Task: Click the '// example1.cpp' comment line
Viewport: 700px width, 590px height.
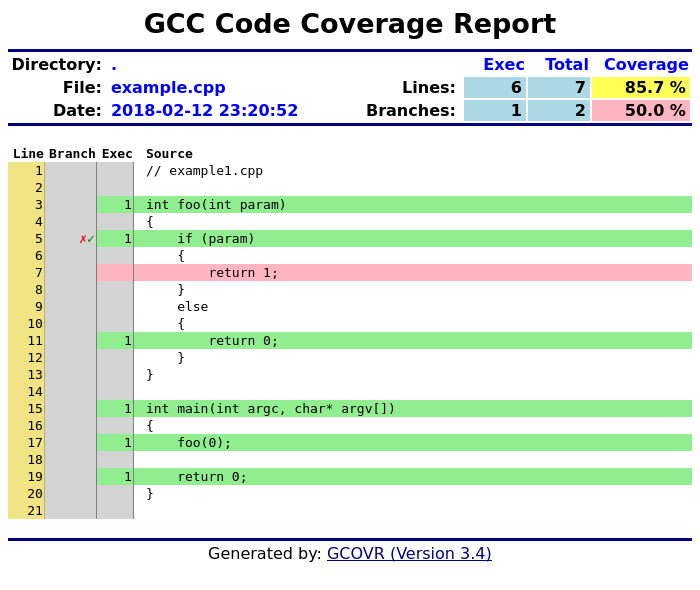Action: pos(204,171)
